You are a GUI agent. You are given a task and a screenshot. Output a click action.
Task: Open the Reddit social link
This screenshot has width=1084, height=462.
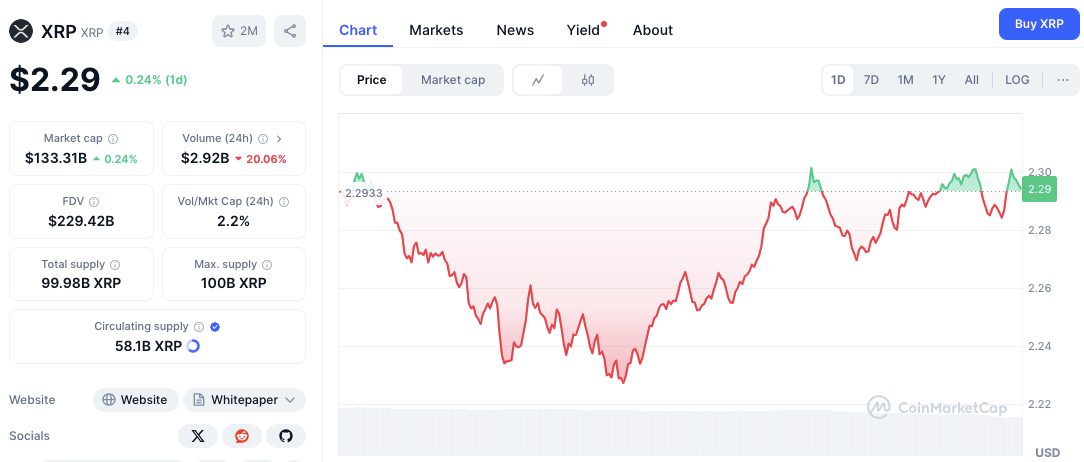pyautogui.click(x=241, y=436)
